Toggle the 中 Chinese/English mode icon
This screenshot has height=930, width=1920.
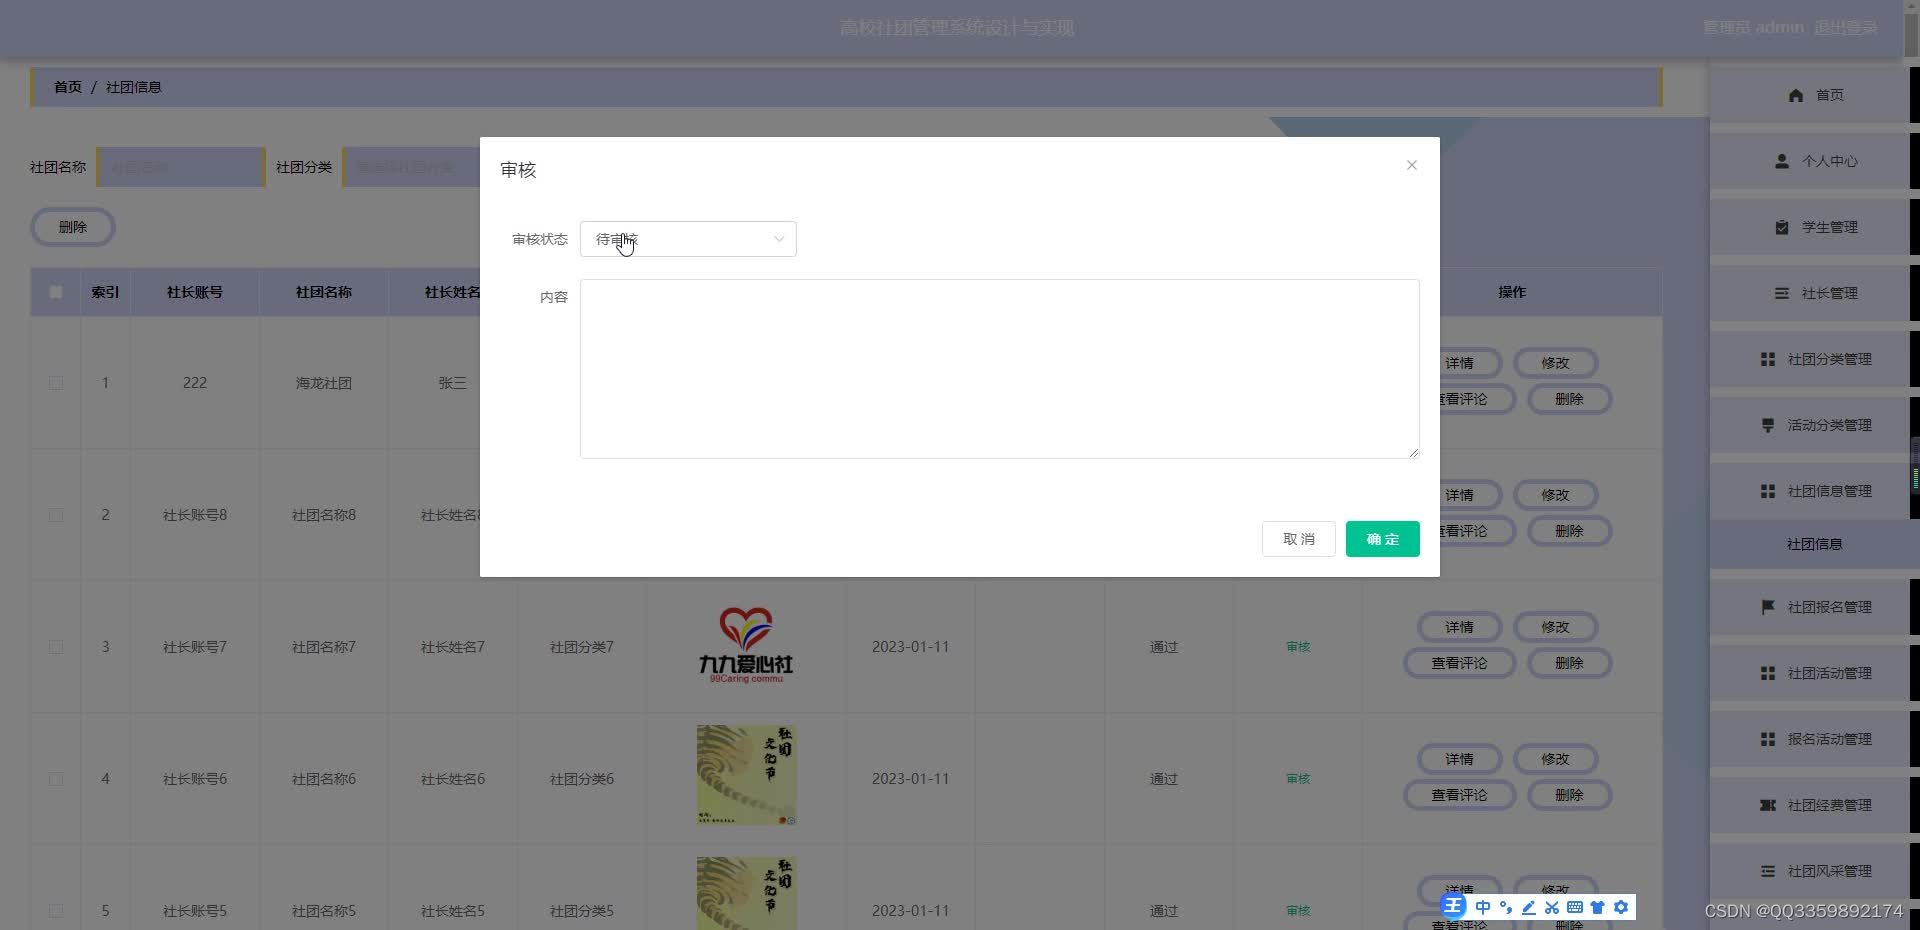(x=1482, y=907)
